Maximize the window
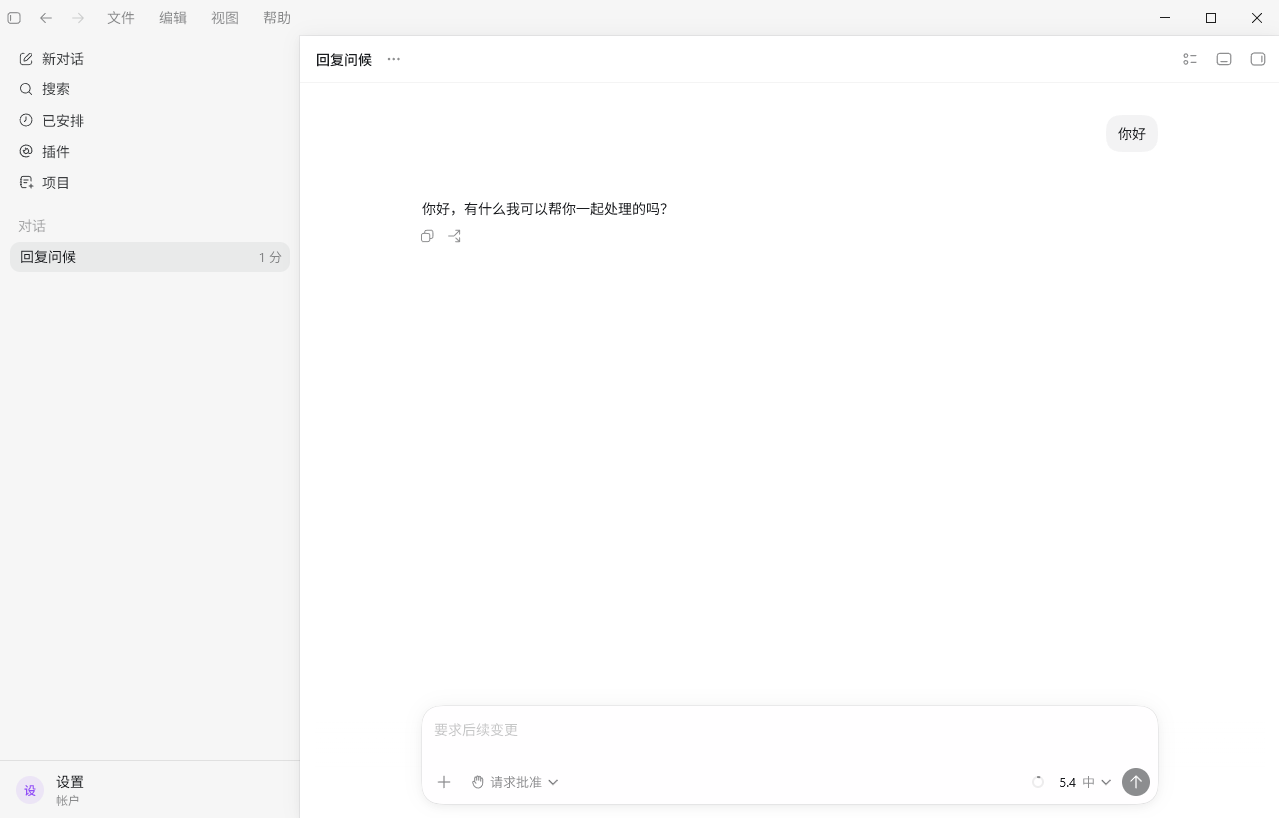This screenshot has height=818, width=1279. (x=1211, y=18)
